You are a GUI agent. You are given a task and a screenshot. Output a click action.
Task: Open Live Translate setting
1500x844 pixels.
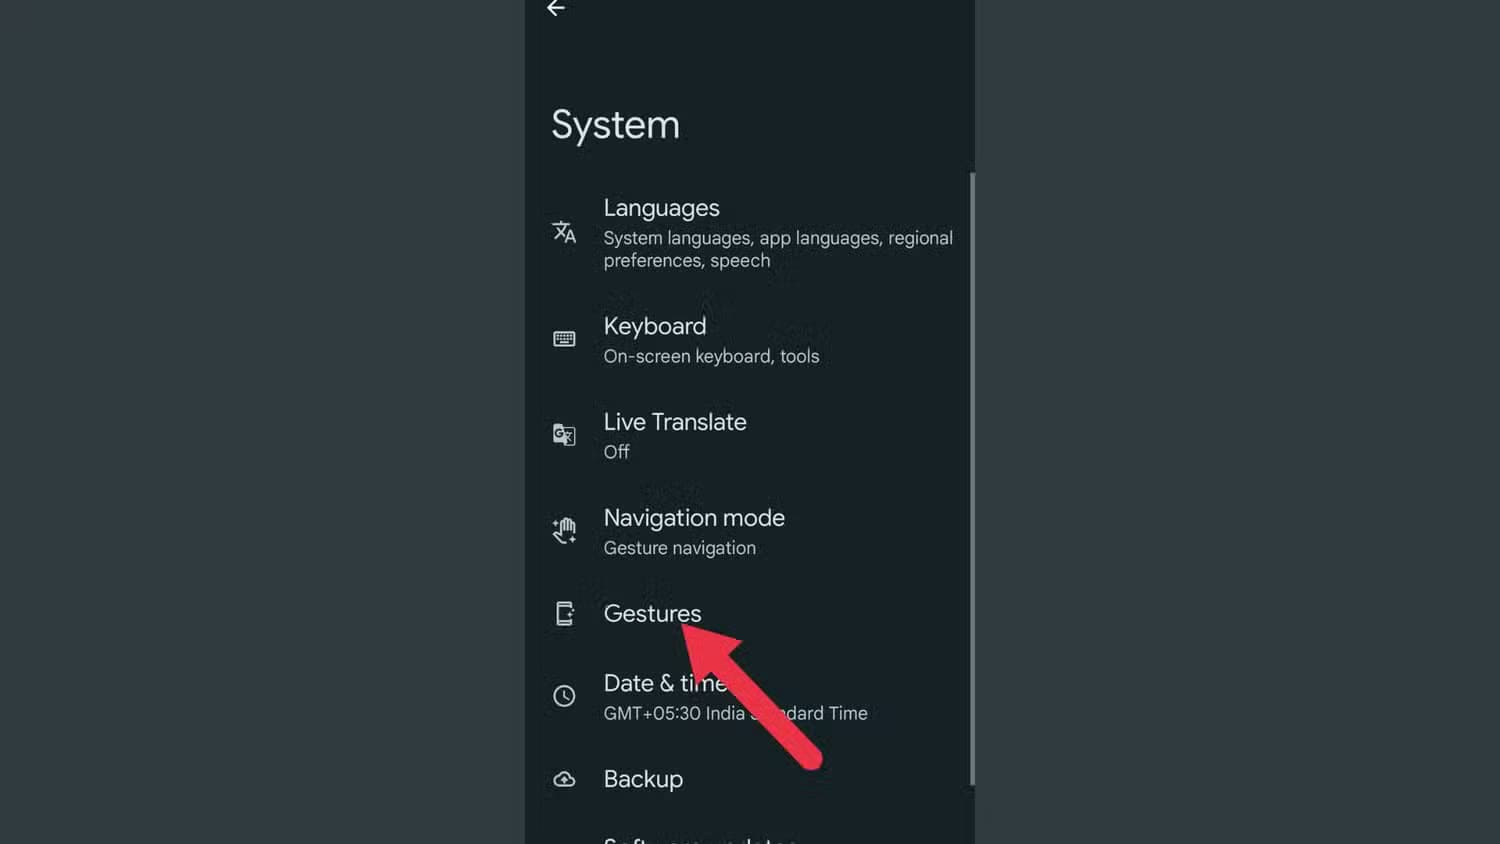pos(750,436)
